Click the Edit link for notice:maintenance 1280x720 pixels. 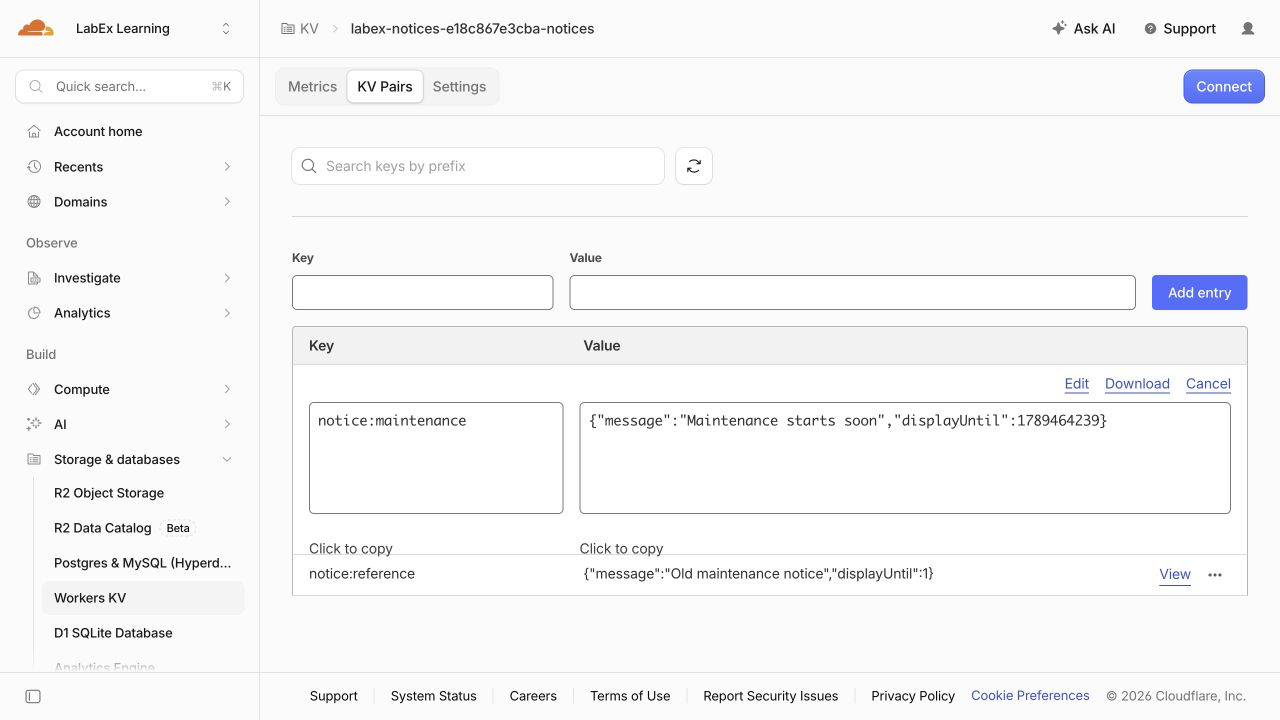1077,384
